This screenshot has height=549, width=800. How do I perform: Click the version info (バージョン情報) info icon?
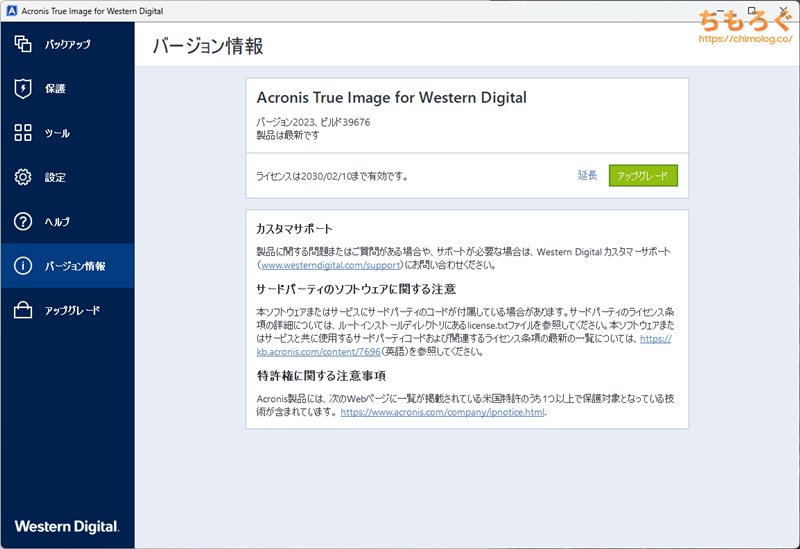[x=23, y=266]
